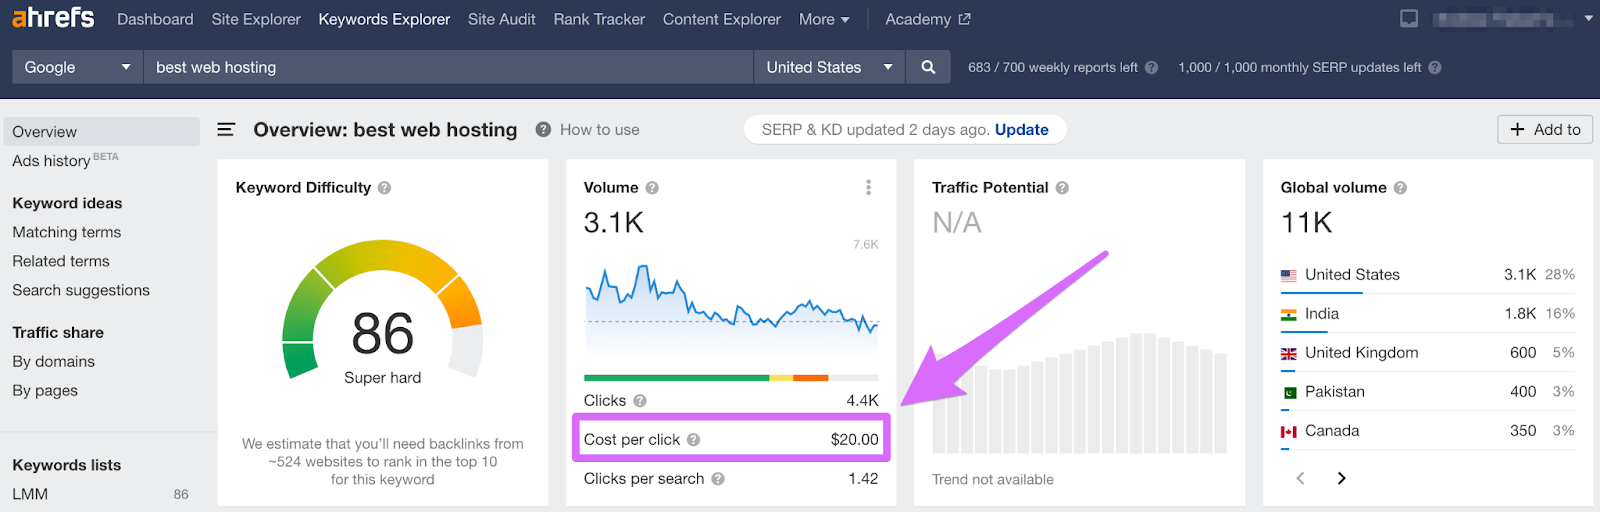Click the Clicks per search 1.42 value
The height and width of the screenshot is (512, 1600).
click(863, 479)
